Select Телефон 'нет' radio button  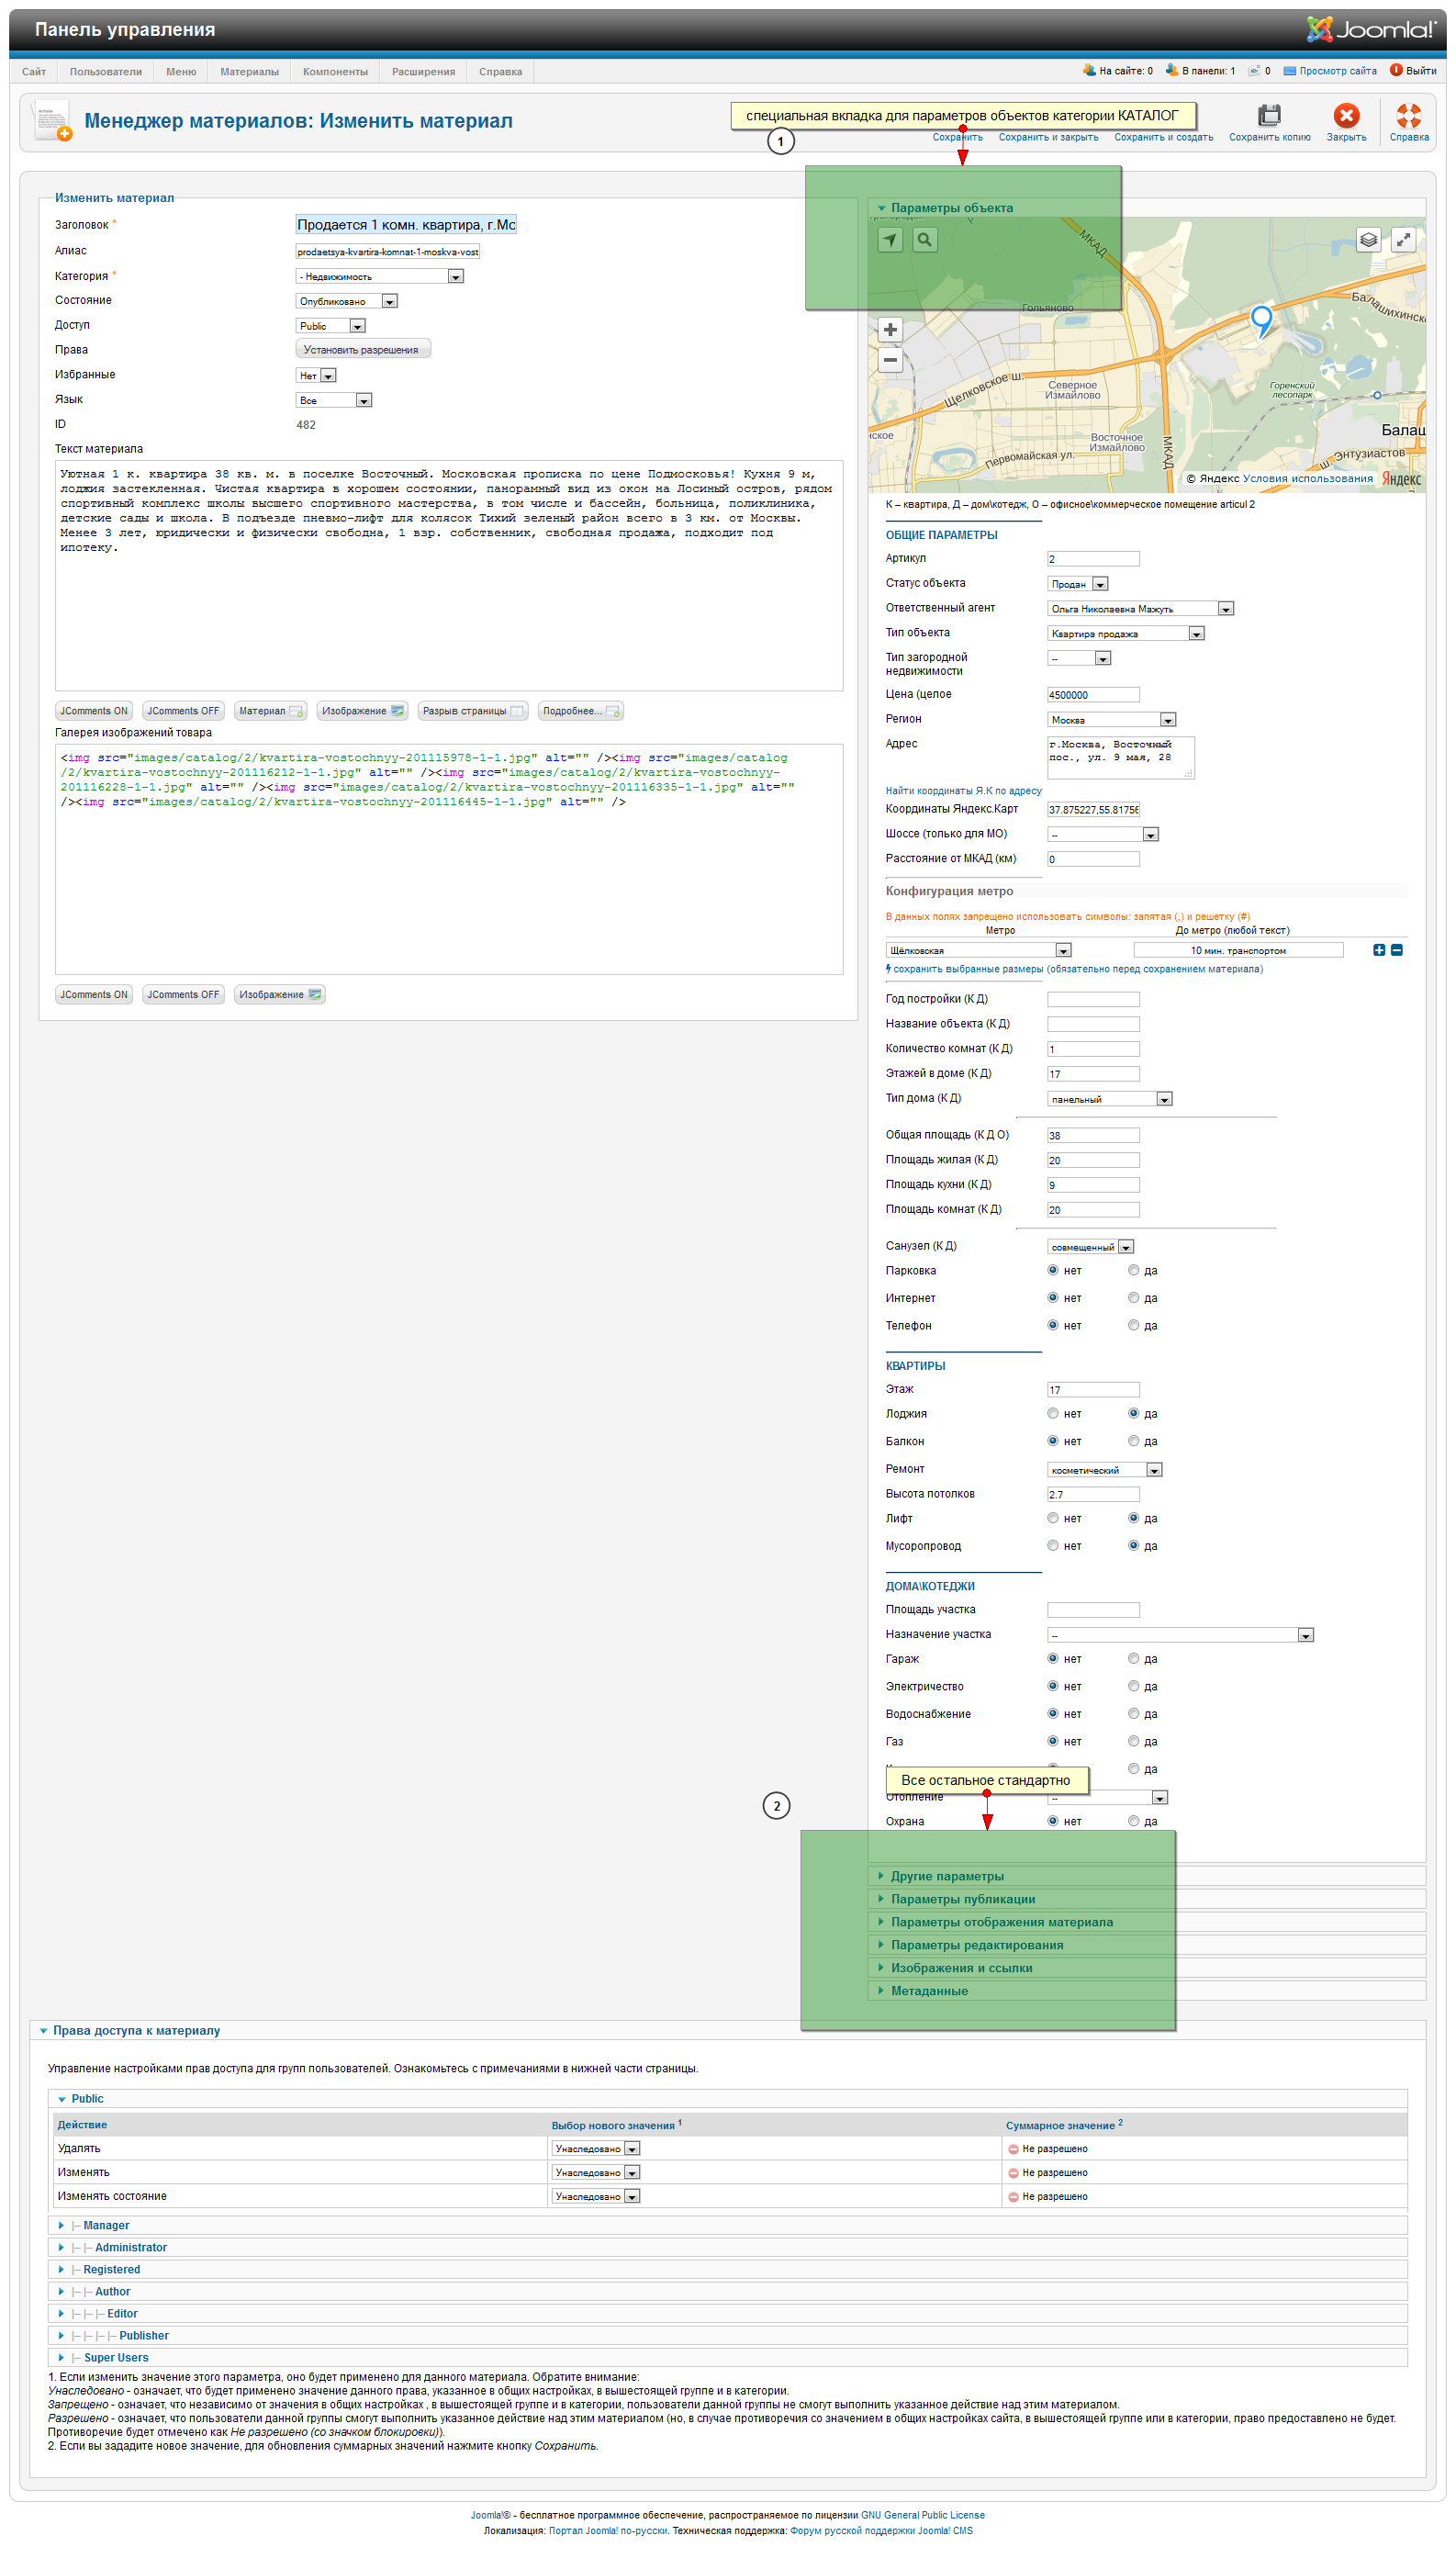[x=1052, y=1325]
